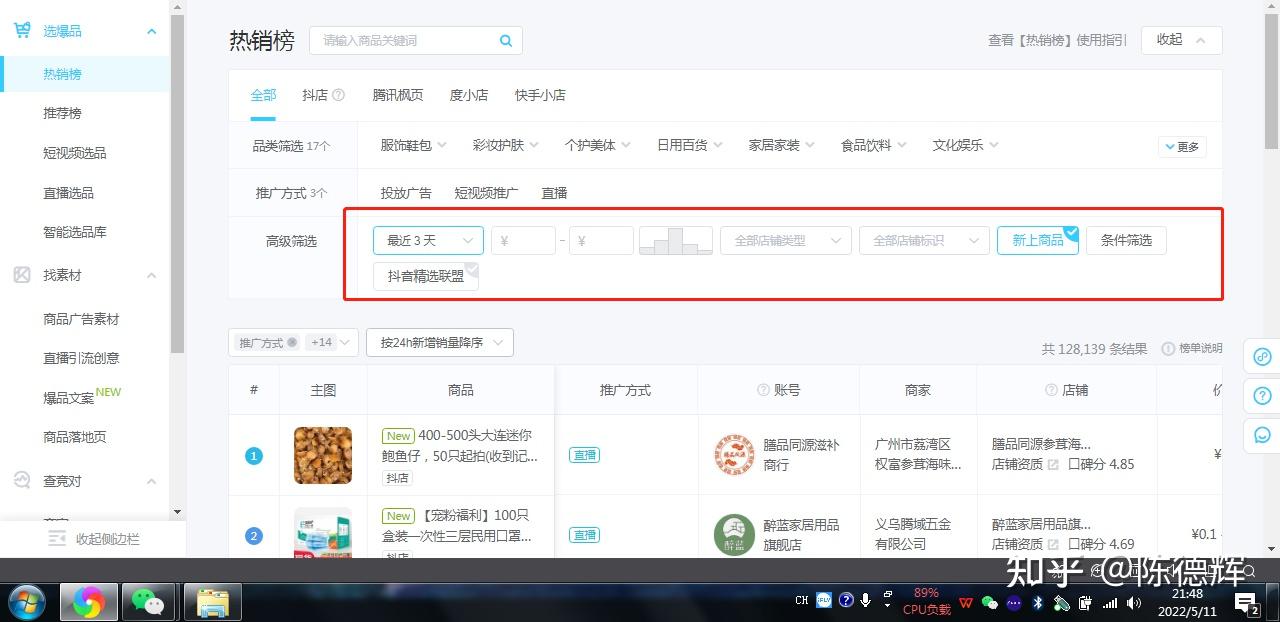This screenshot has height=622, width=1280.
Task: Click the minimum price input field
Action: 523,240
